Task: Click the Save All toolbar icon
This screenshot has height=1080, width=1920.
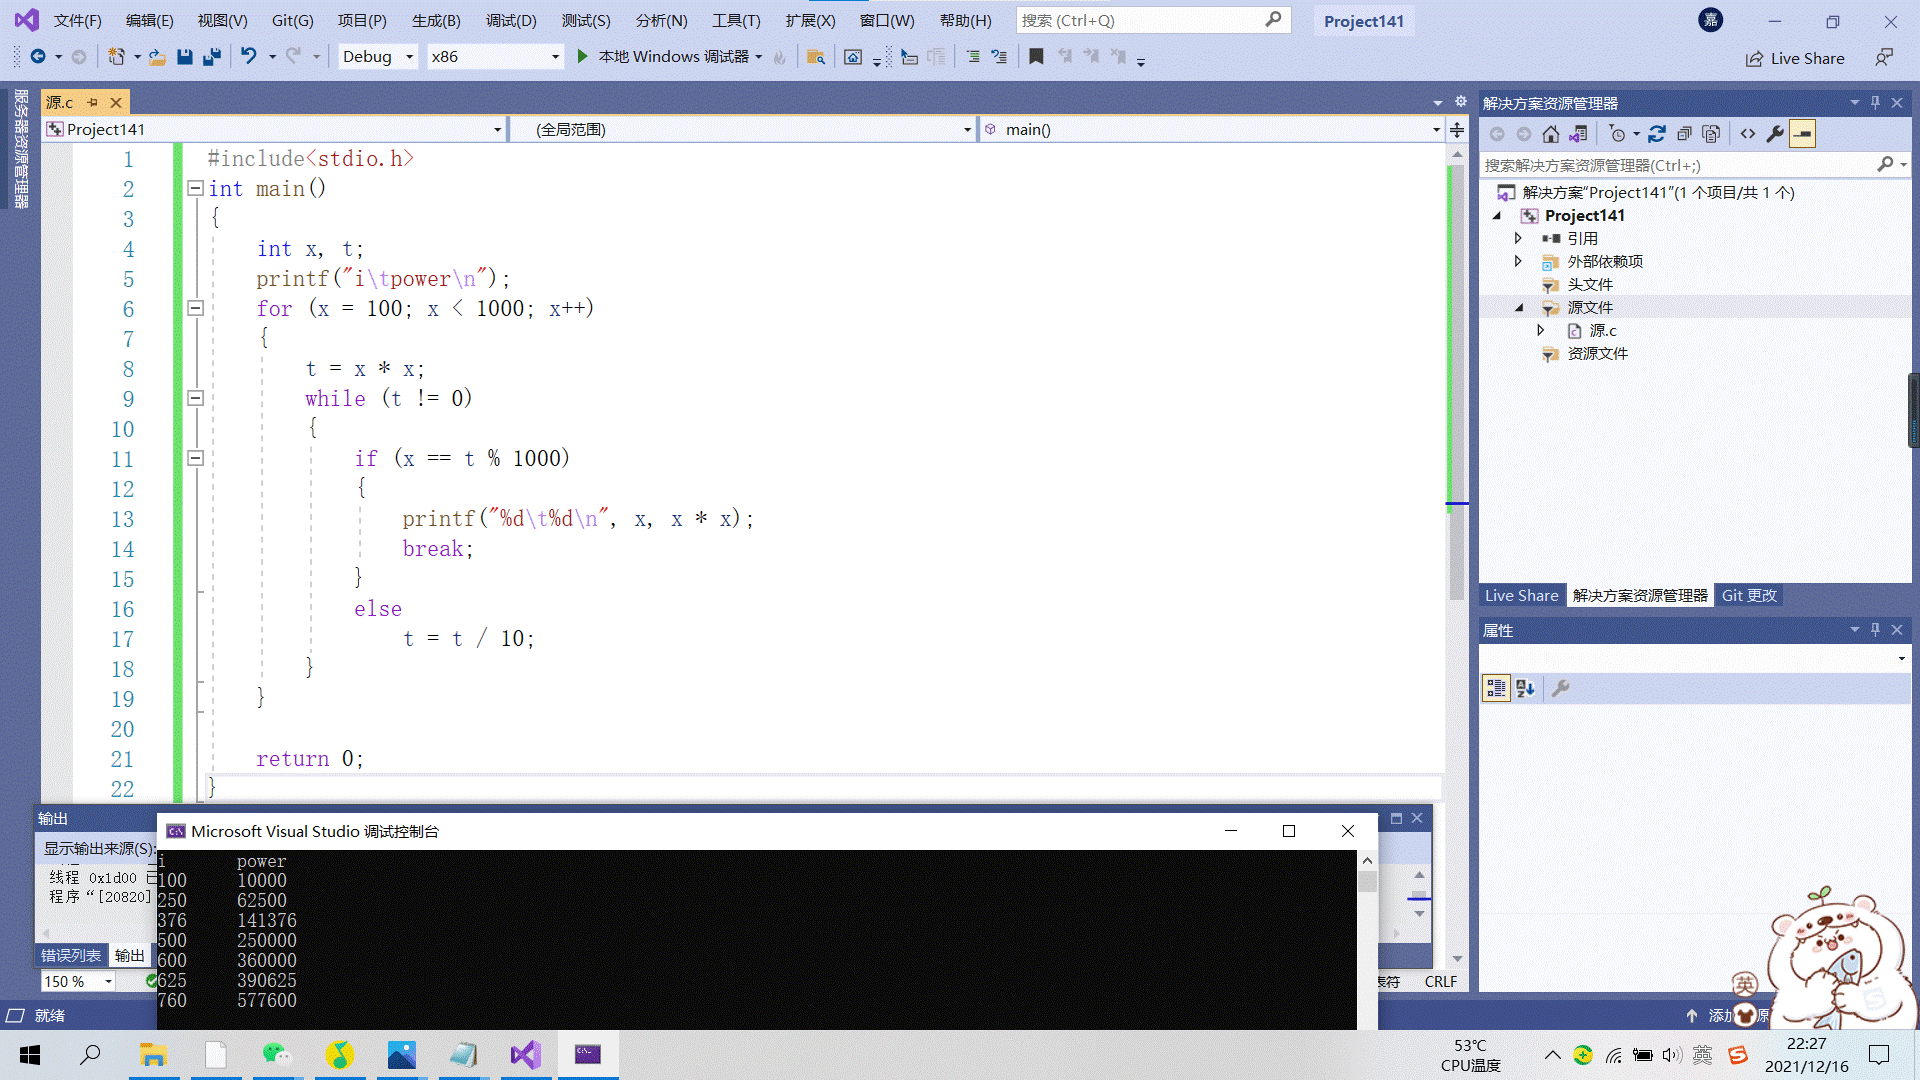Action: tap(211, 57)
